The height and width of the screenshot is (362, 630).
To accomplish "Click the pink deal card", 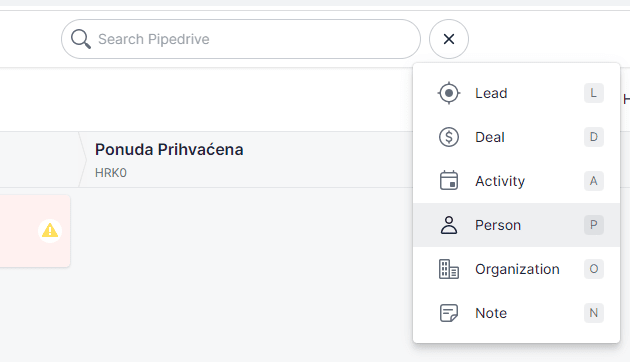I will click(x=35, y=231).
